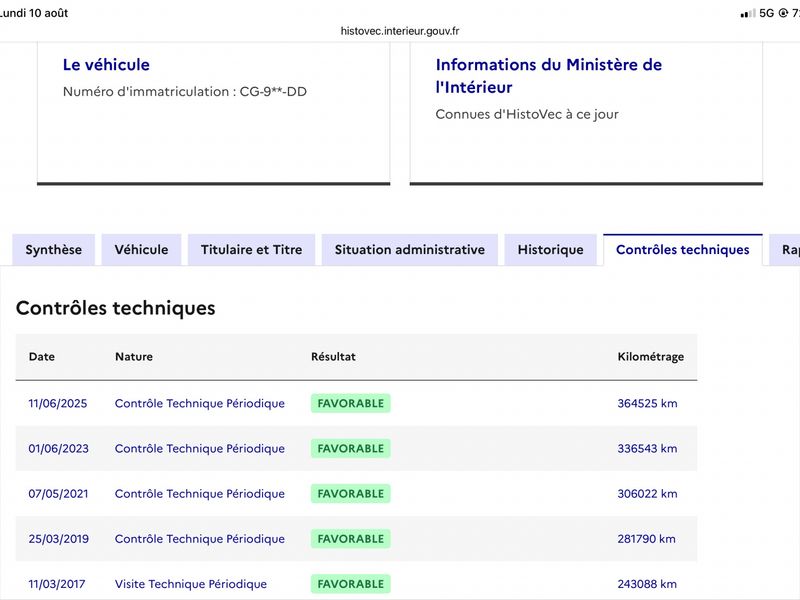Click the FAVORABLE badge for 01/06/2023
This screenshot has width=800, height=600.
coord(351,448)
